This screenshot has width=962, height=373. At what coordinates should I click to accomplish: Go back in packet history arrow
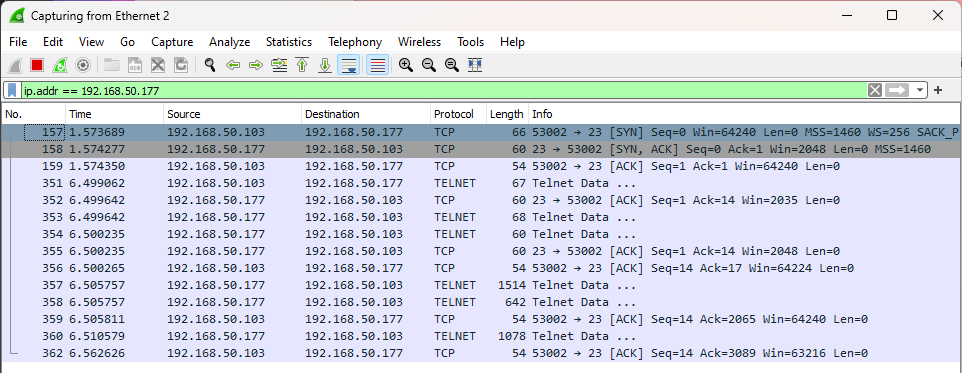233,65
